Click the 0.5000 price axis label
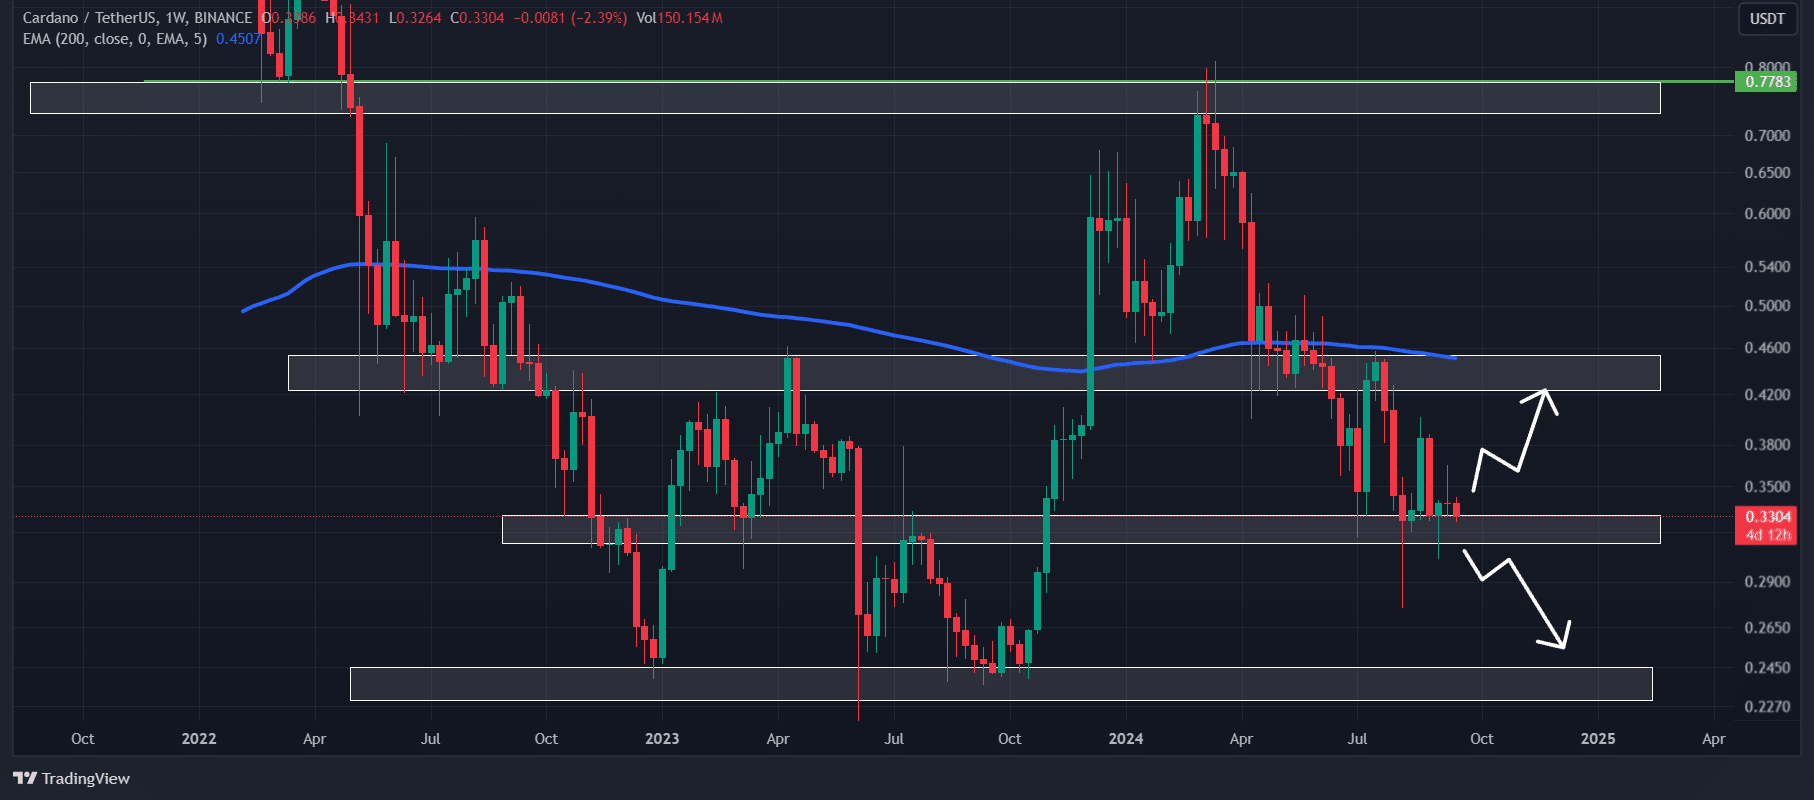The image size is (1814, 800). 1767,305
